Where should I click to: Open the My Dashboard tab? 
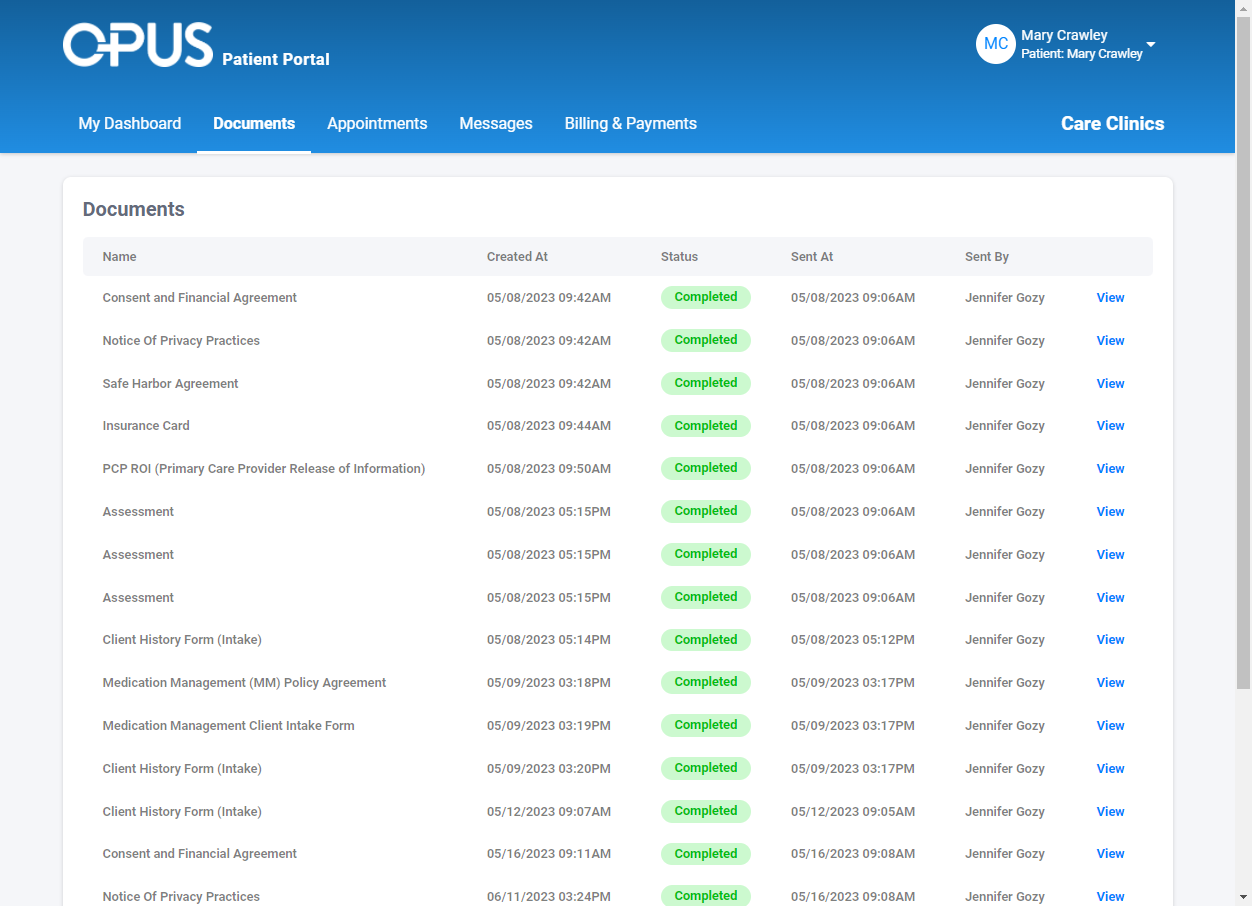click(130, 124)
